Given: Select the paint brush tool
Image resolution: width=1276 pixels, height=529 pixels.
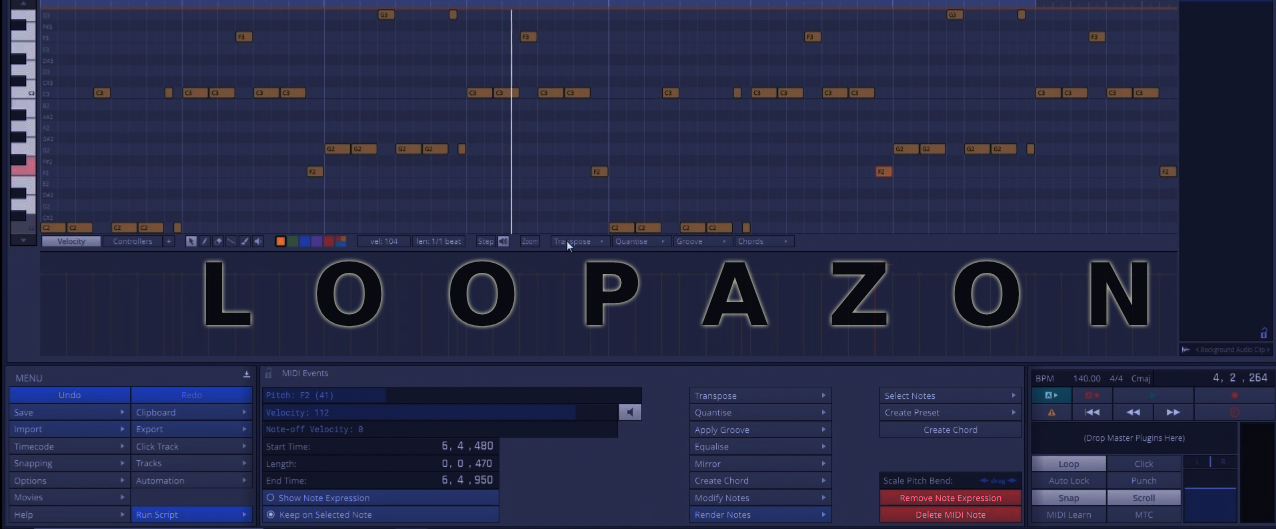Looking at the screenshot, I should (244, 241).
